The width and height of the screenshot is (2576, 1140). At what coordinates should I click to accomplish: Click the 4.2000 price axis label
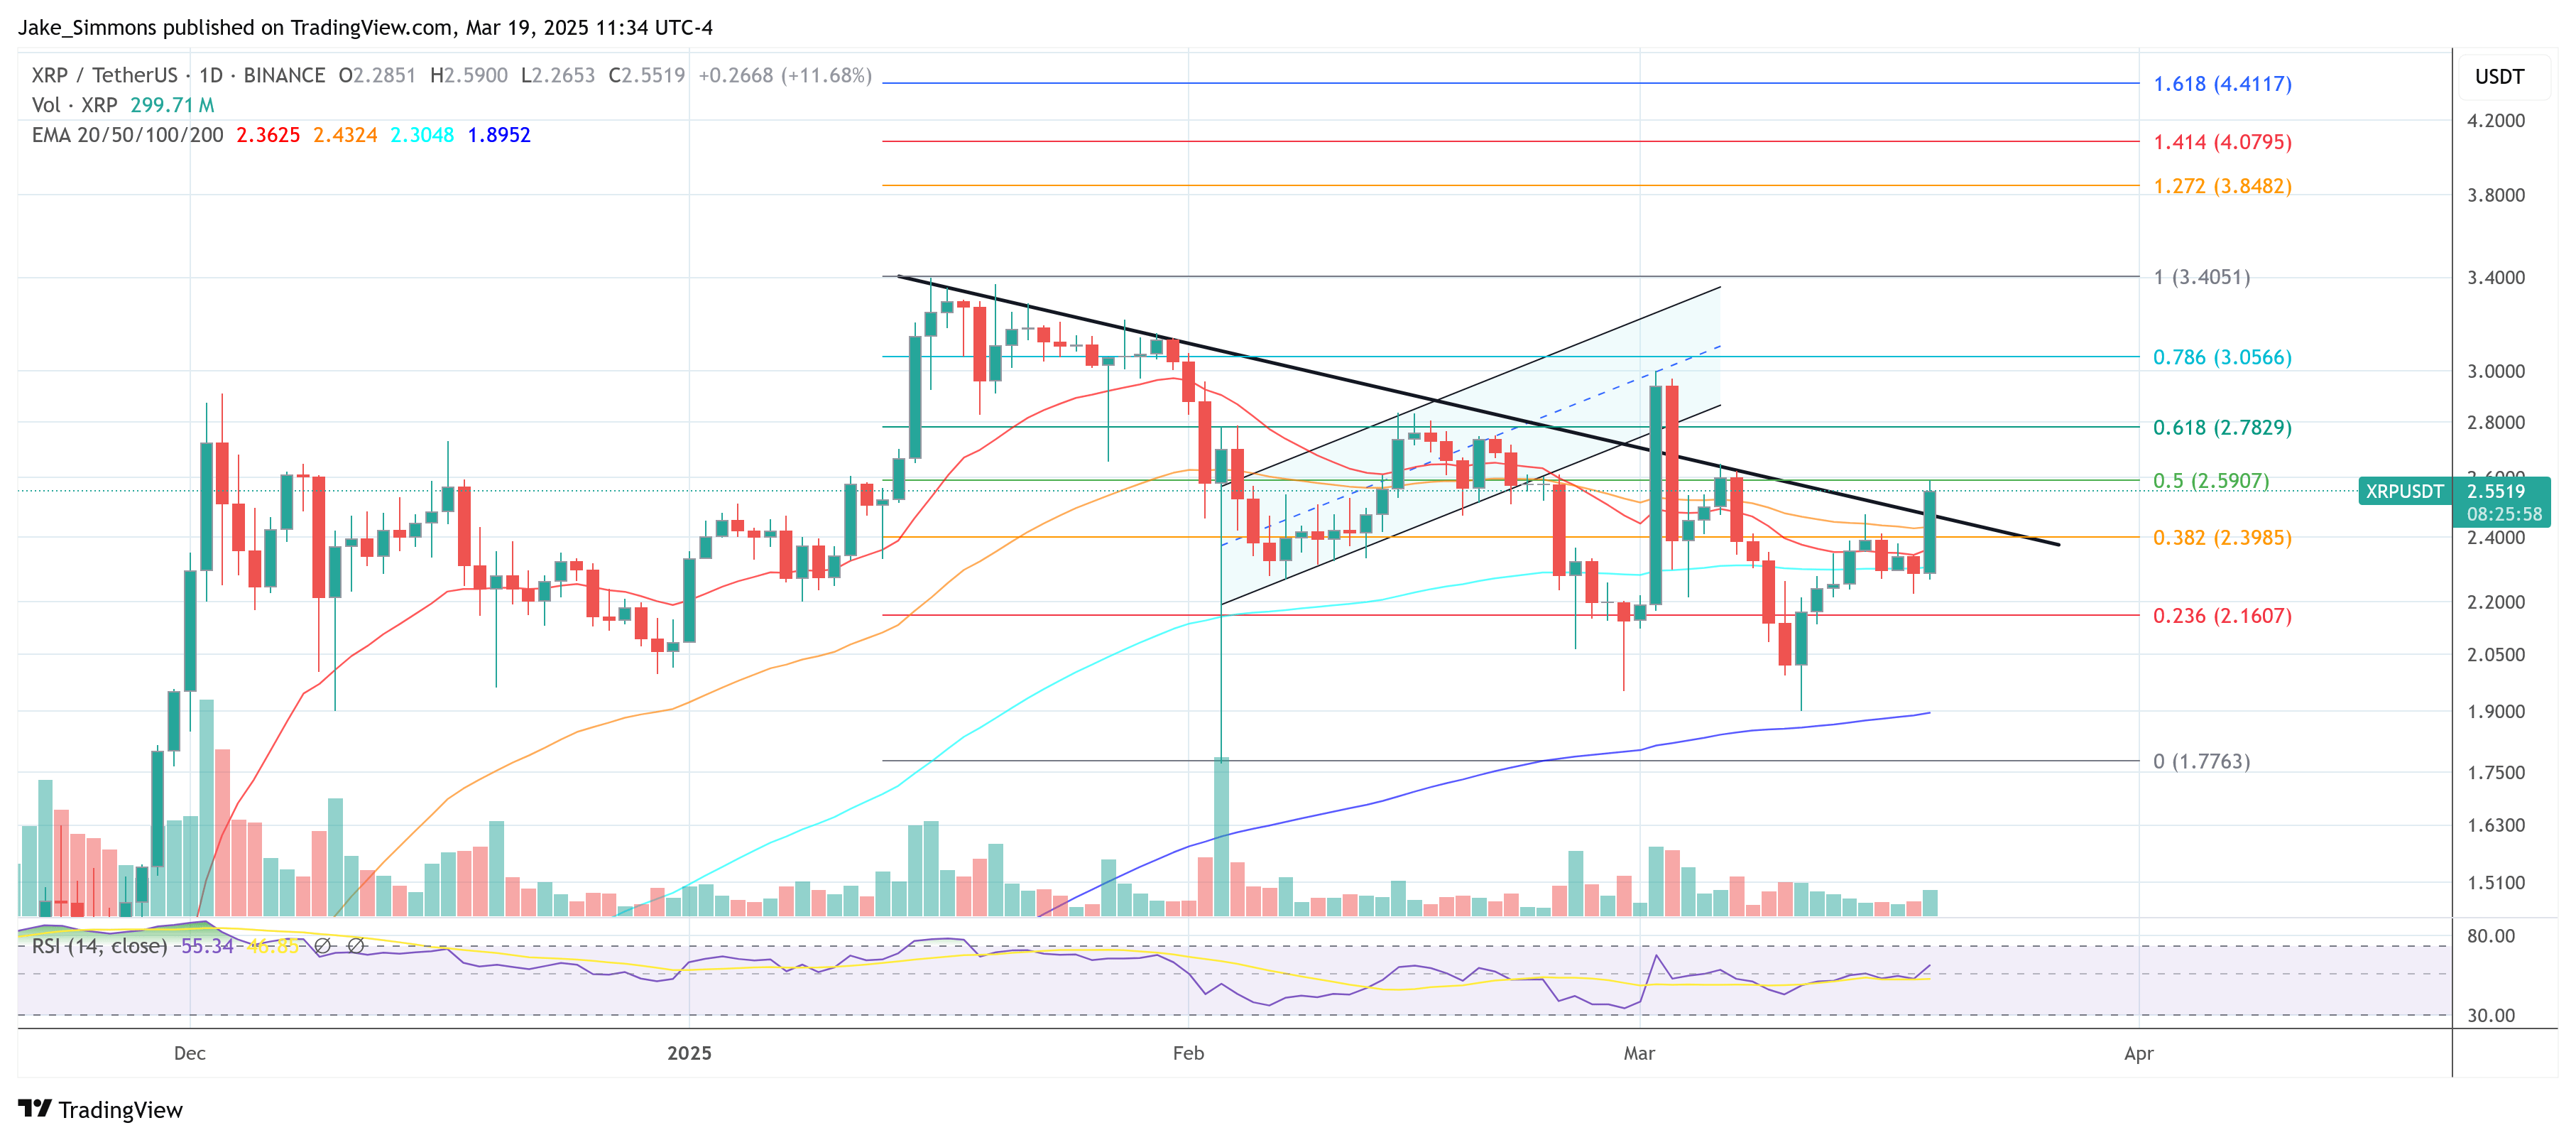2496,120
